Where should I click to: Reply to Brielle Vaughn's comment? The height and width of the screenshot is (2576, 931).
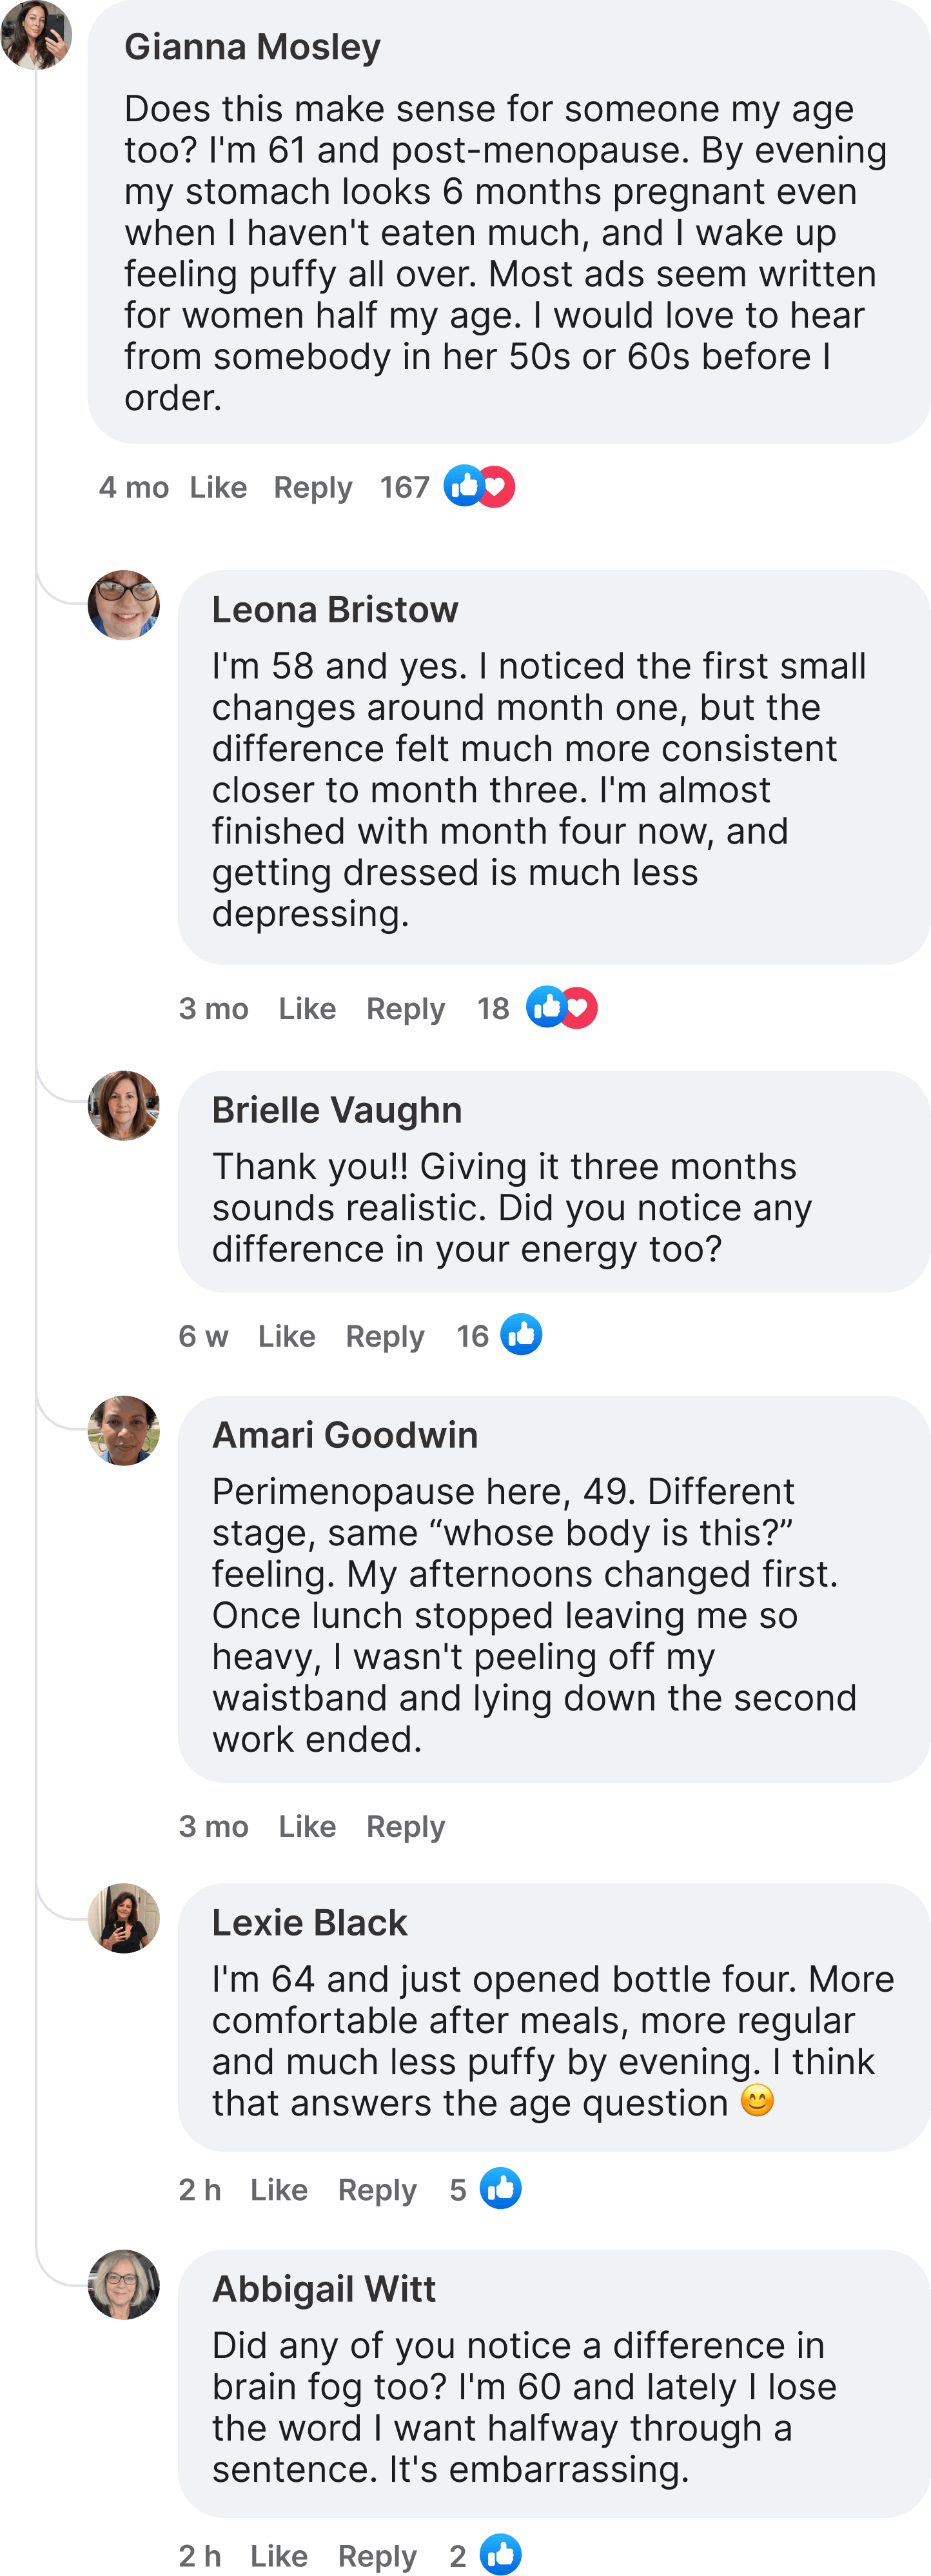385,1336
